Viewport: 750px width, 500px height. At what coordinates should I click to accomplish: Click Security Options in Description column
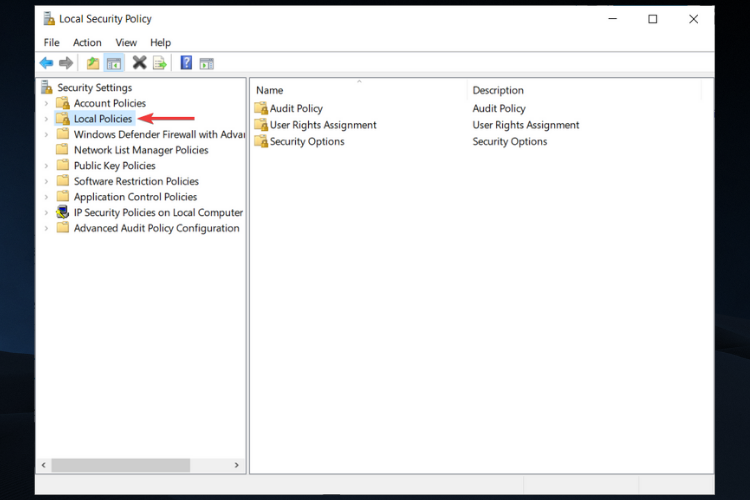click(510, 142)
